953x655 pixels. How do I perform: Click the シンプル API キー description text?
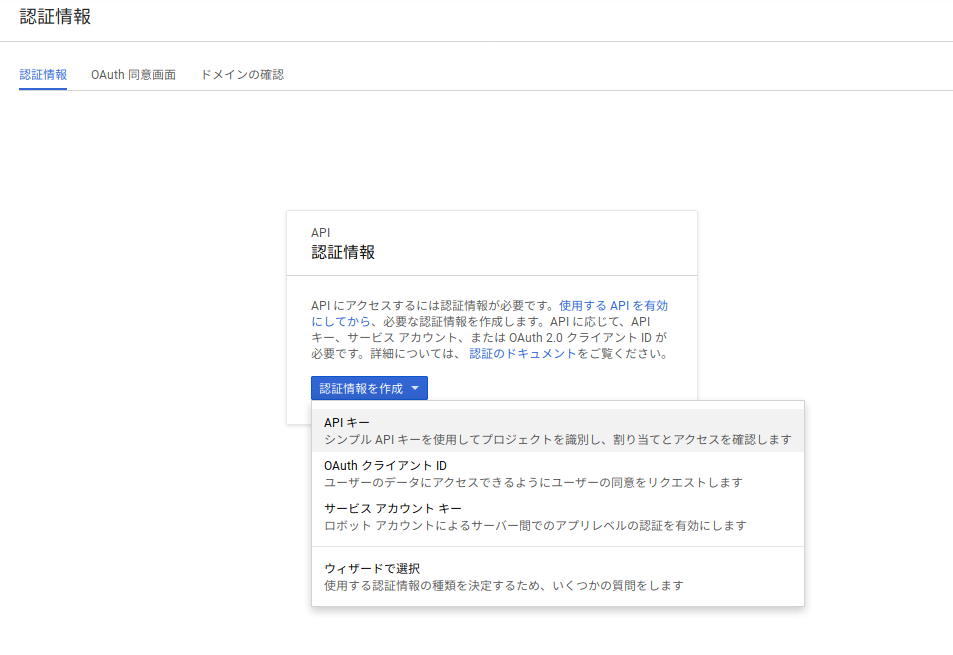pos(558,440)
